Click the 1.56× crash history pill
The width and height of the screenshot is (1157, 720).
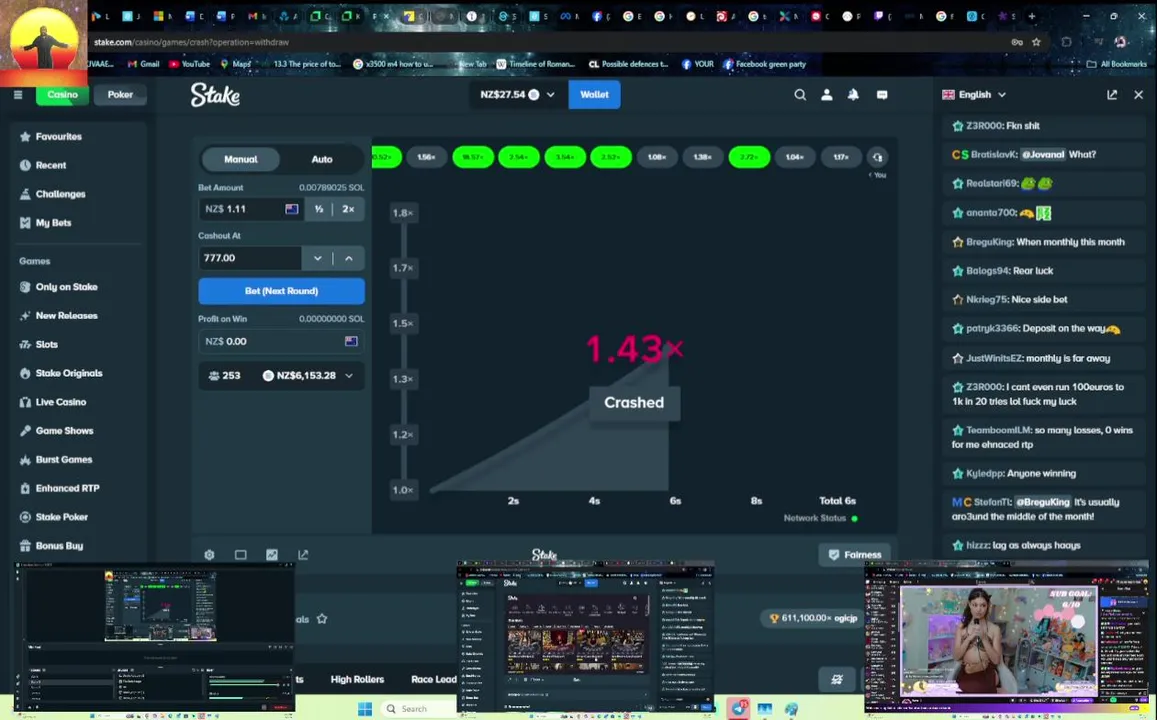(x=426, y=157)
